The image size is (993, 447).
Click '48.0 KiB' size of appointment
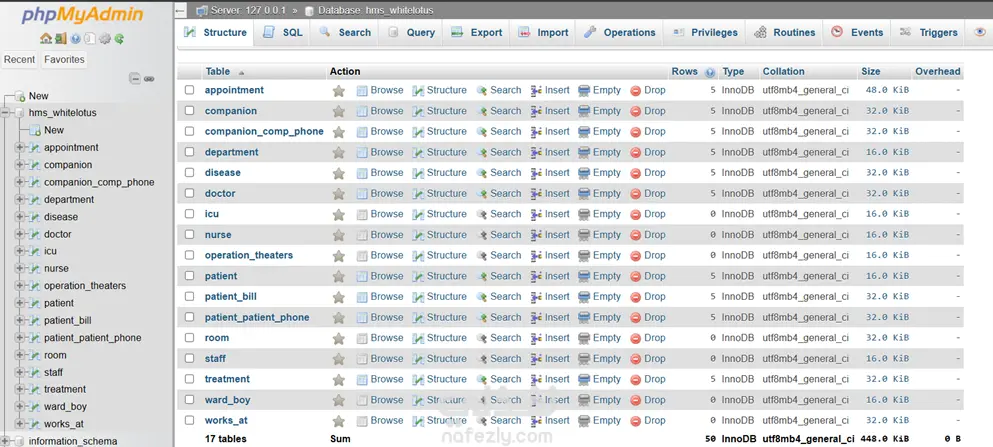(887, 91)
